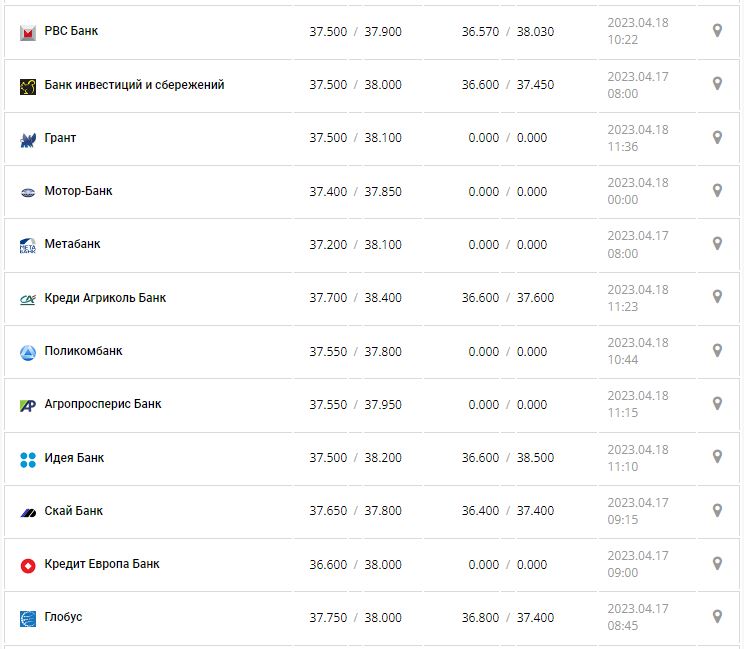Viewport: 744px width, 649px height.
Task: Click the map pin for РВС Банк
Action: 717,31
